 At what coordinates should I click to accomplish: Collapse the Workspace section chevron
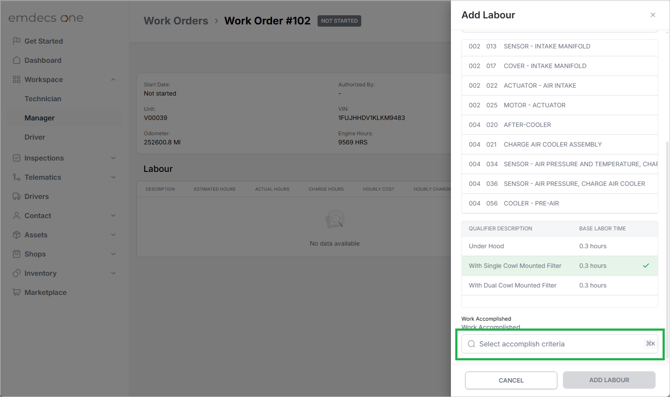pos(113,79)
